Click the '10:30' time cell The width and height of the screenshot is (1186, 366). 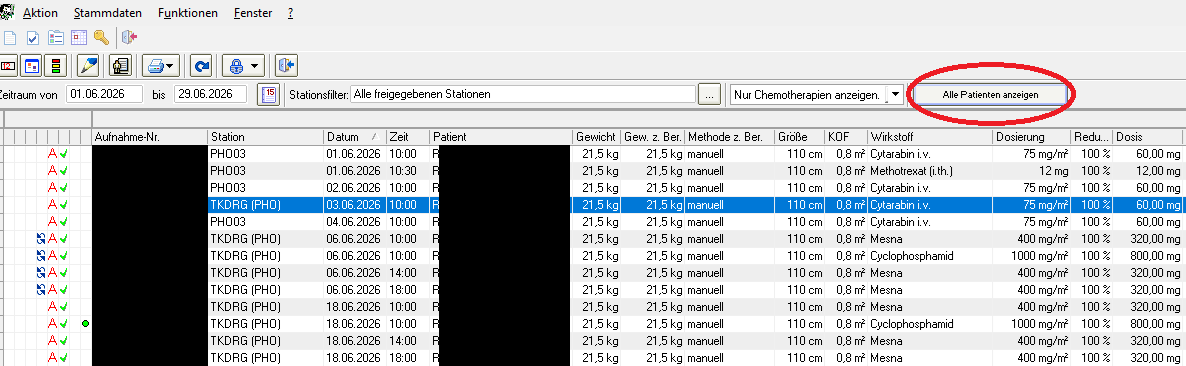(x=408, y=171)
